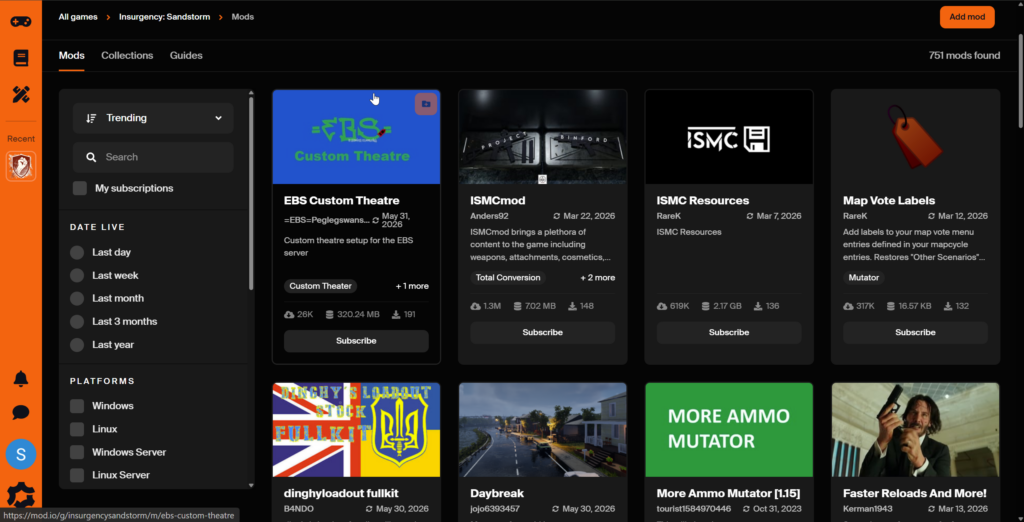Open the ISMCmod title link
Screen dimensions: 1024x522
(x=498, y=201)
